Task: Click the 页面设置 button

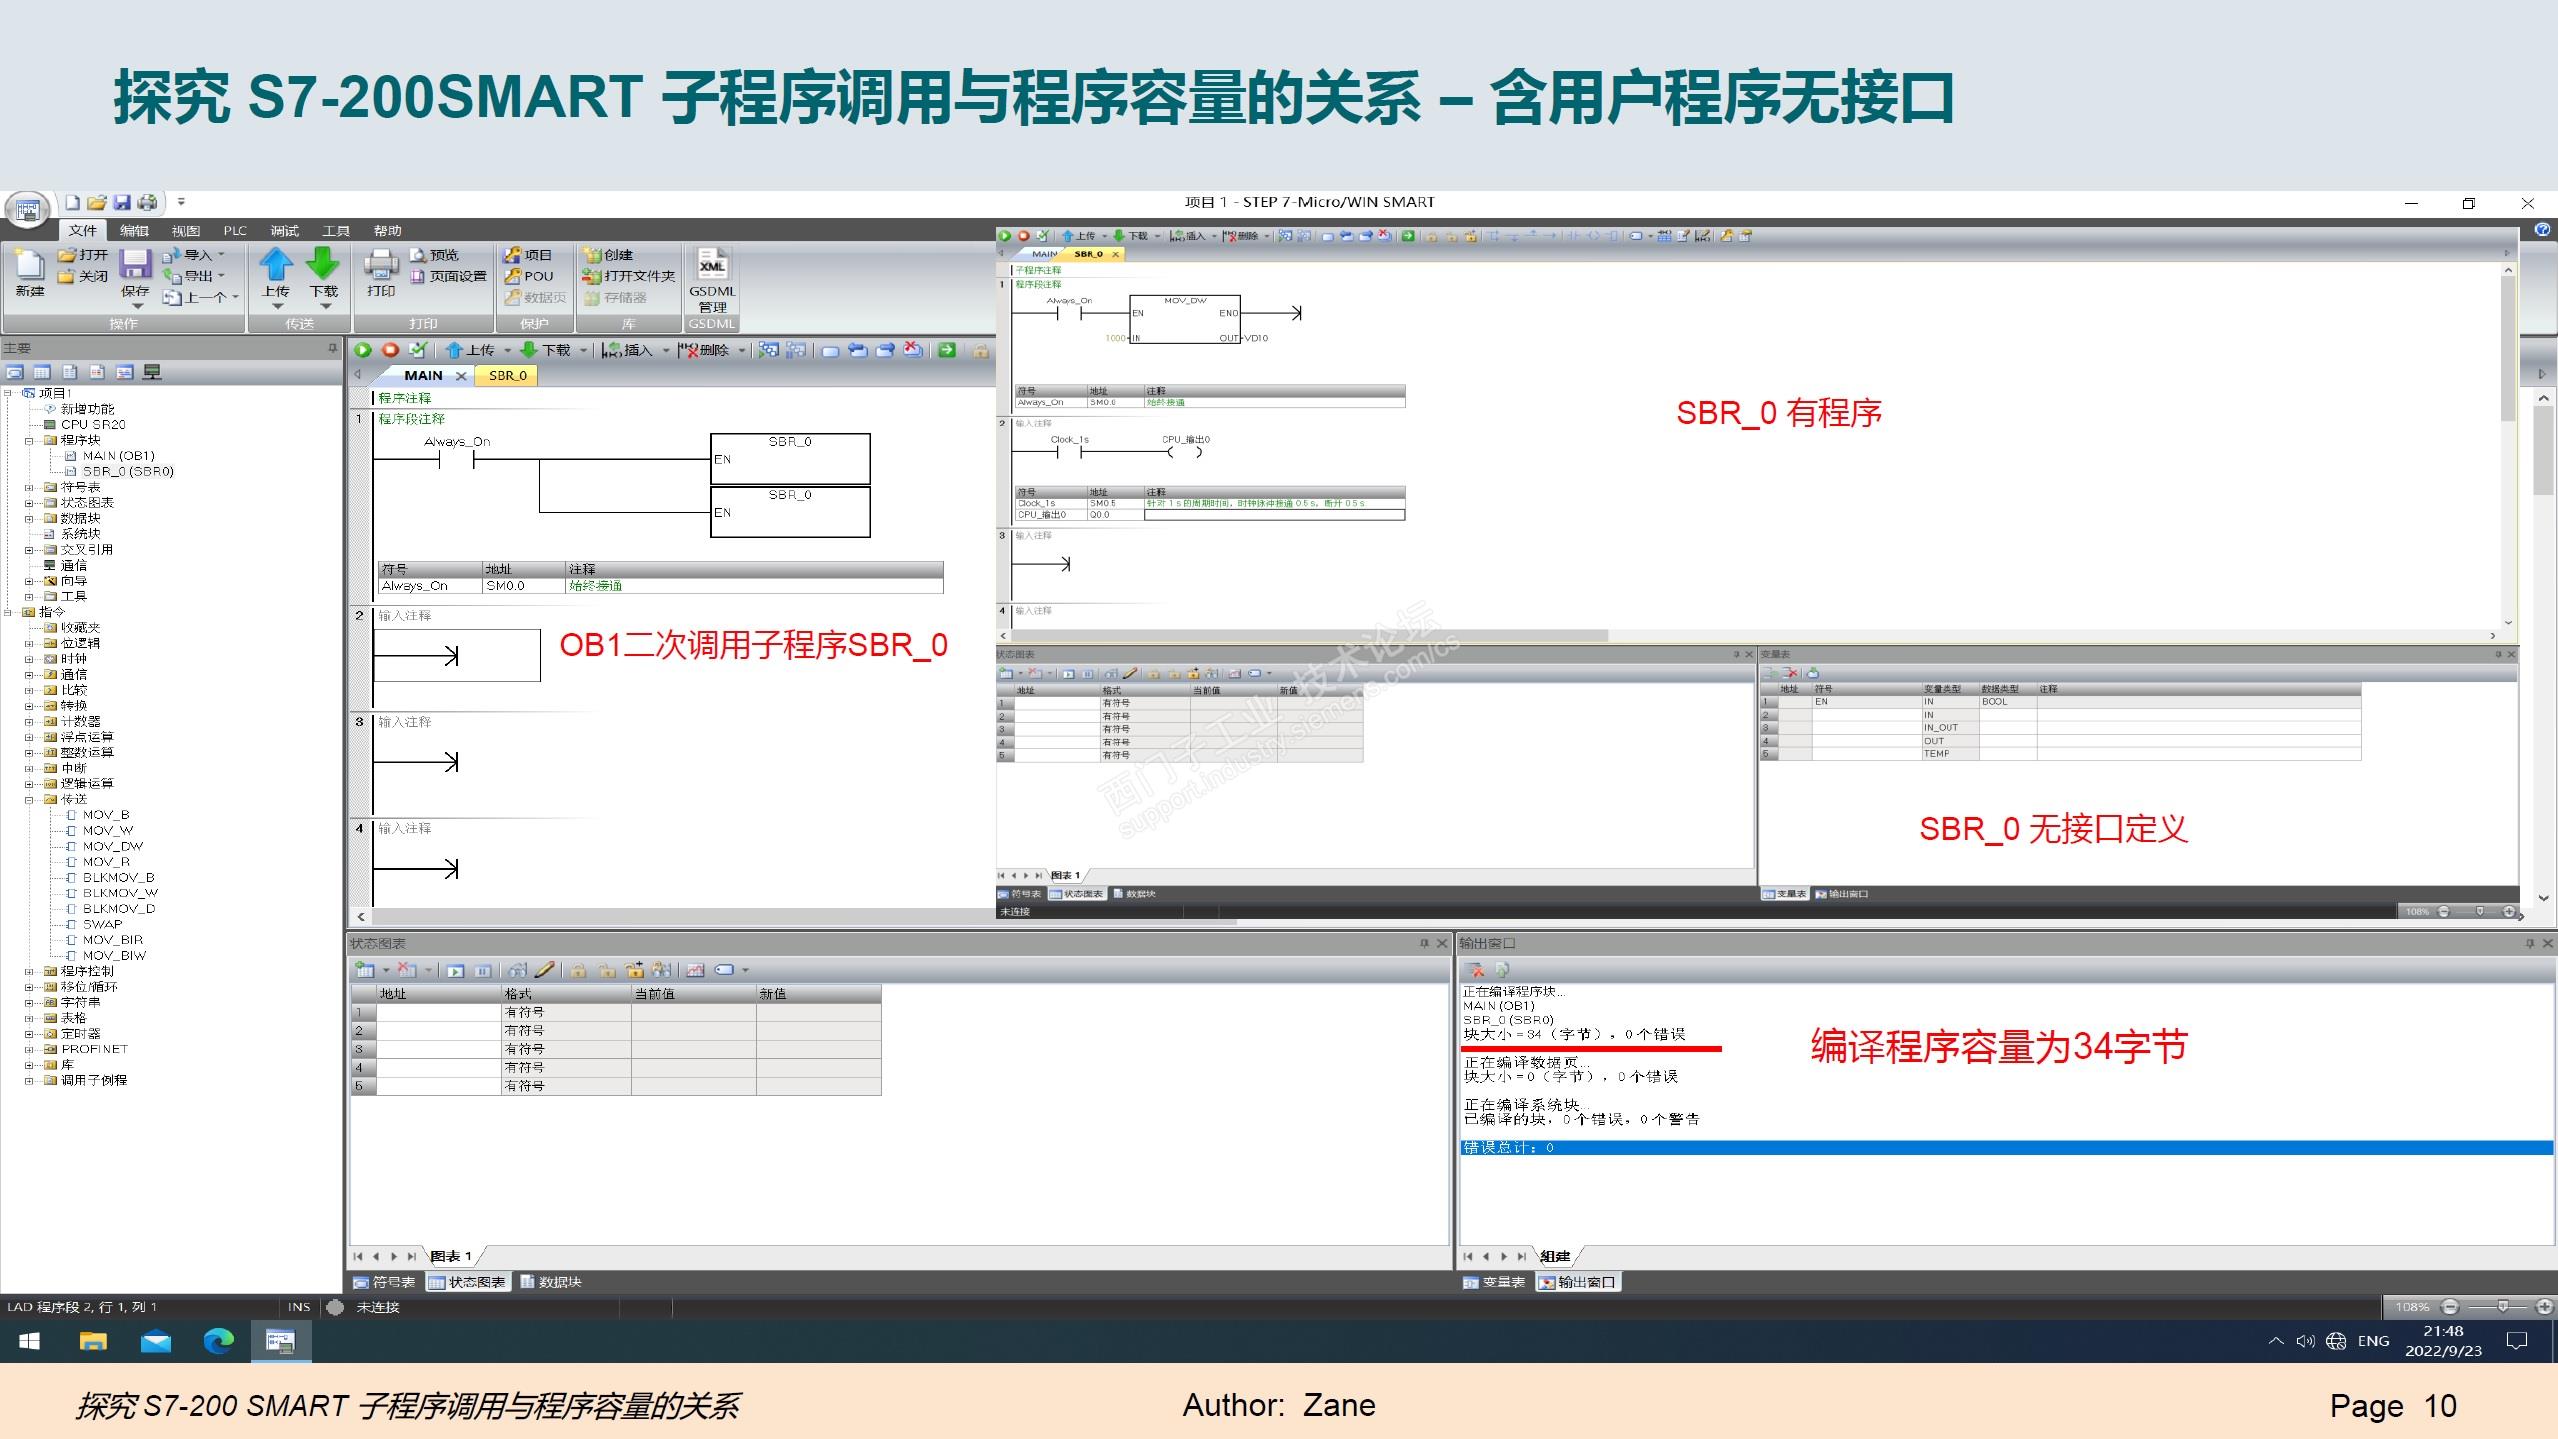Action: click(x=448, y=276)
